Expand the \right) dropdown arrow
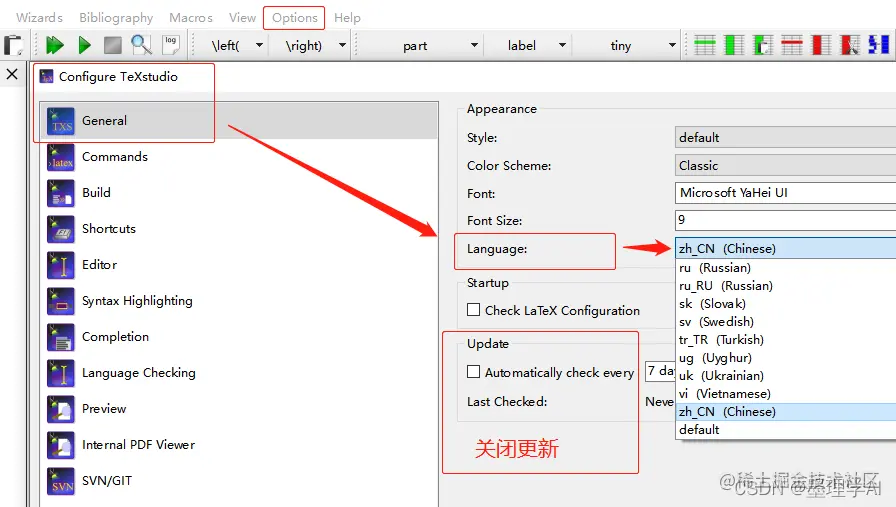The height and width of the screenshot is (507, 896). (x=342, y=45)
